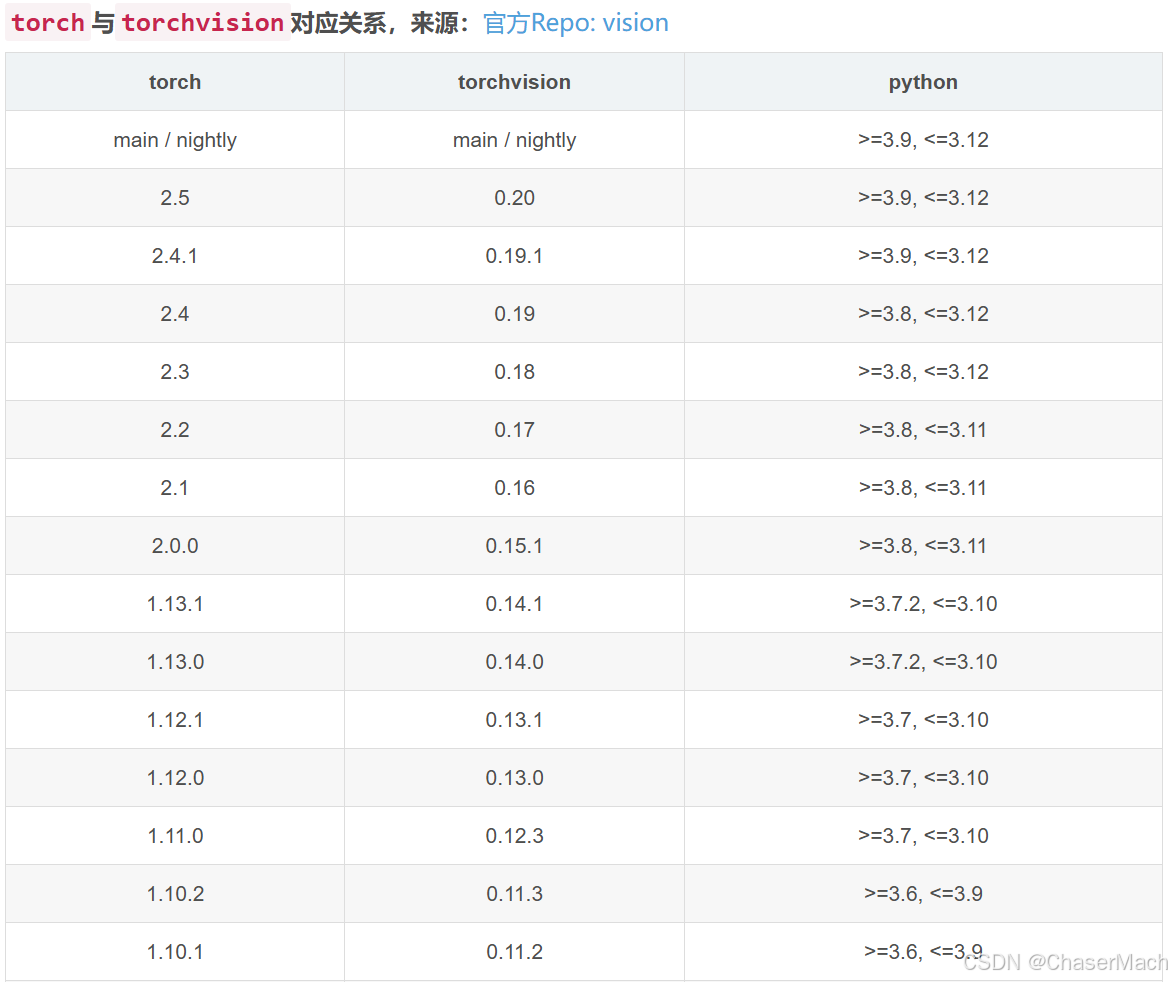This screenshot has height=982, width=1172.
Task: Select python range in the torch 1.13.0 row
Action: (x=923, y=662)
